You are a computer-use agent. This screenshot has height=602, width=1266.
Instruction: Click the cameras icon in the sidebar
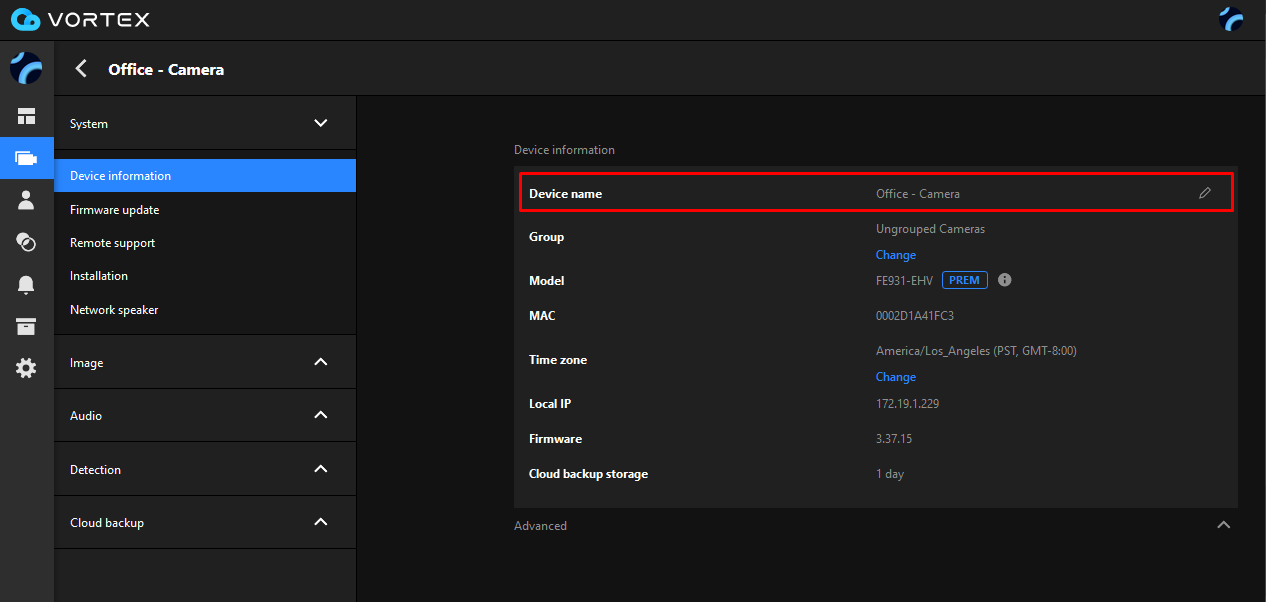[x=26, y=158]
